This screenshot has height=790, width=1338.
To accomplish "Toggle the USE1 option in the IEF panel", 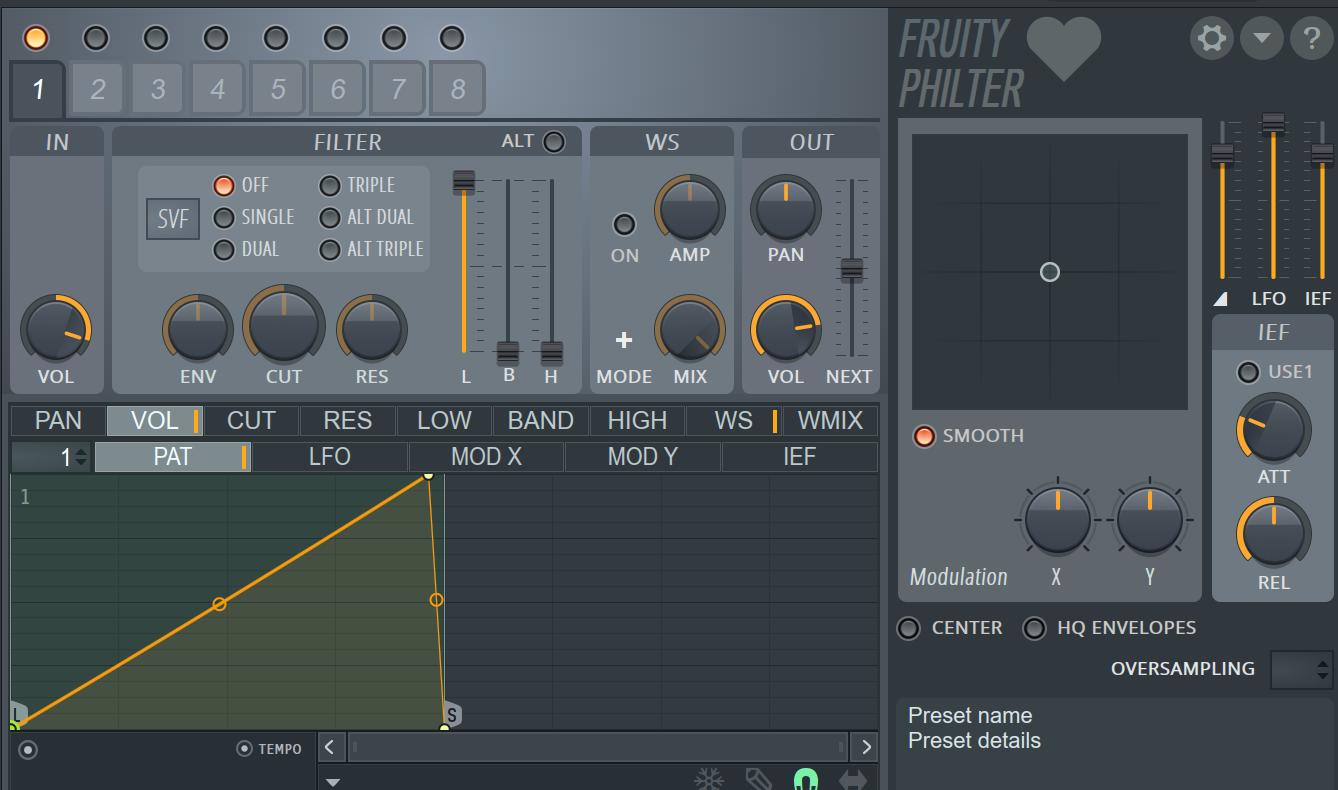I will (x=1248, y=373).
